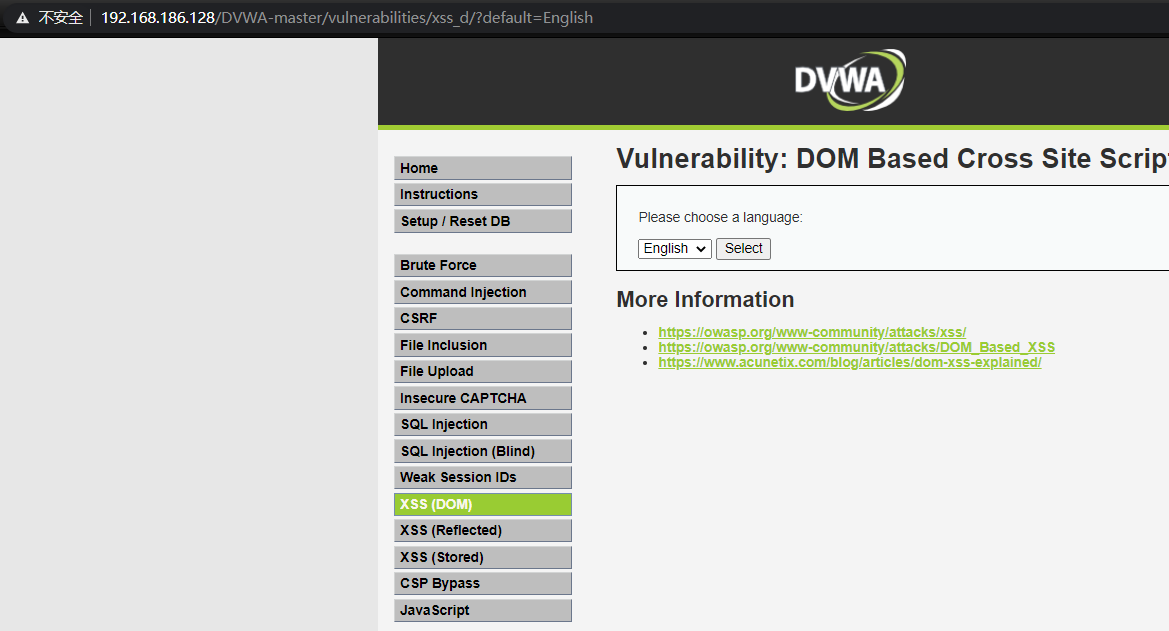Navigate to the CSRF page
The height and width of the screenshot is (631, 1169).
[x=482, y=318]
